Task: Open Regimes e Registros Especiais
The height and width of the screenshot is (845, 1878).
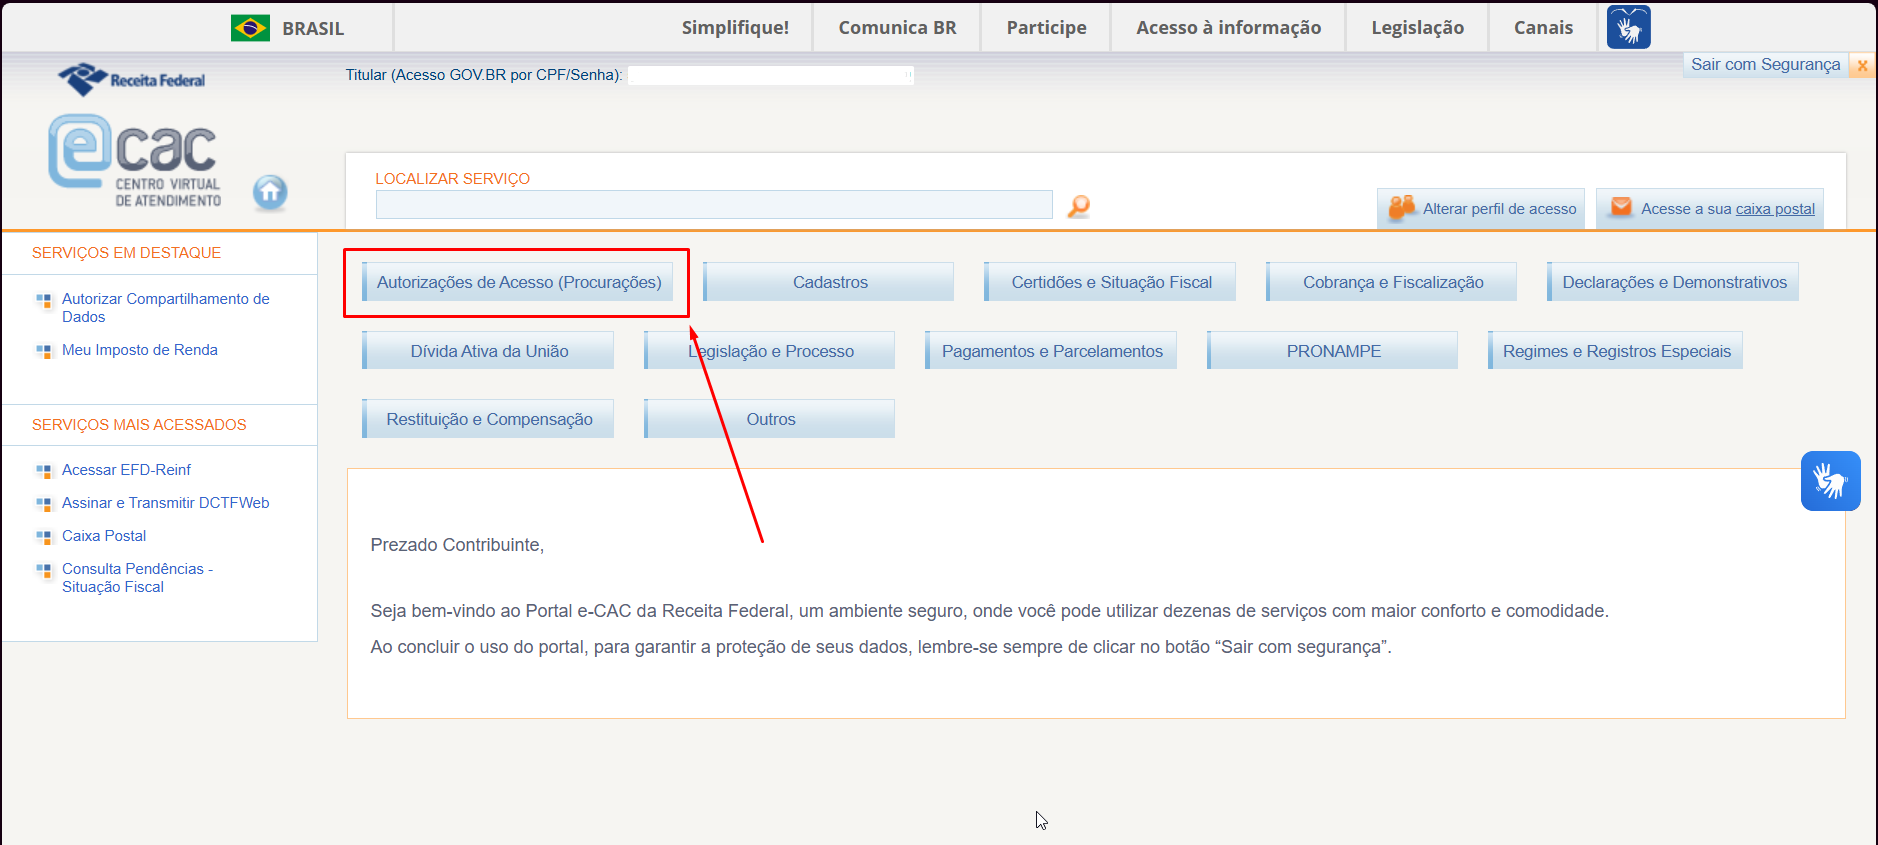Action: 1616,351
